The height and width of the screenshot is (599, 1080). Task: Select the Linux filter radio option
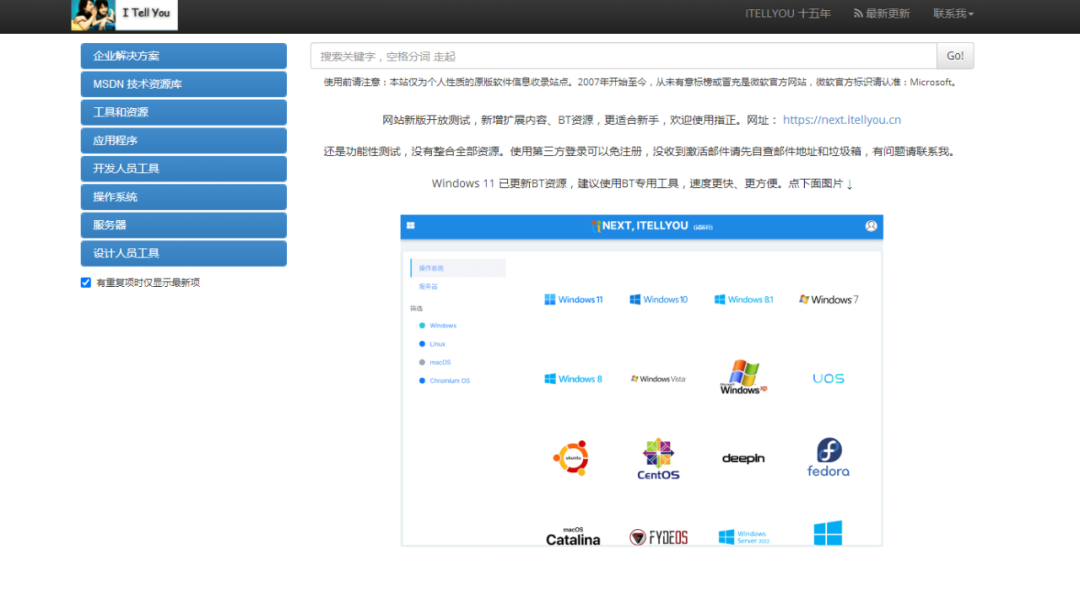tap(432, 344)
